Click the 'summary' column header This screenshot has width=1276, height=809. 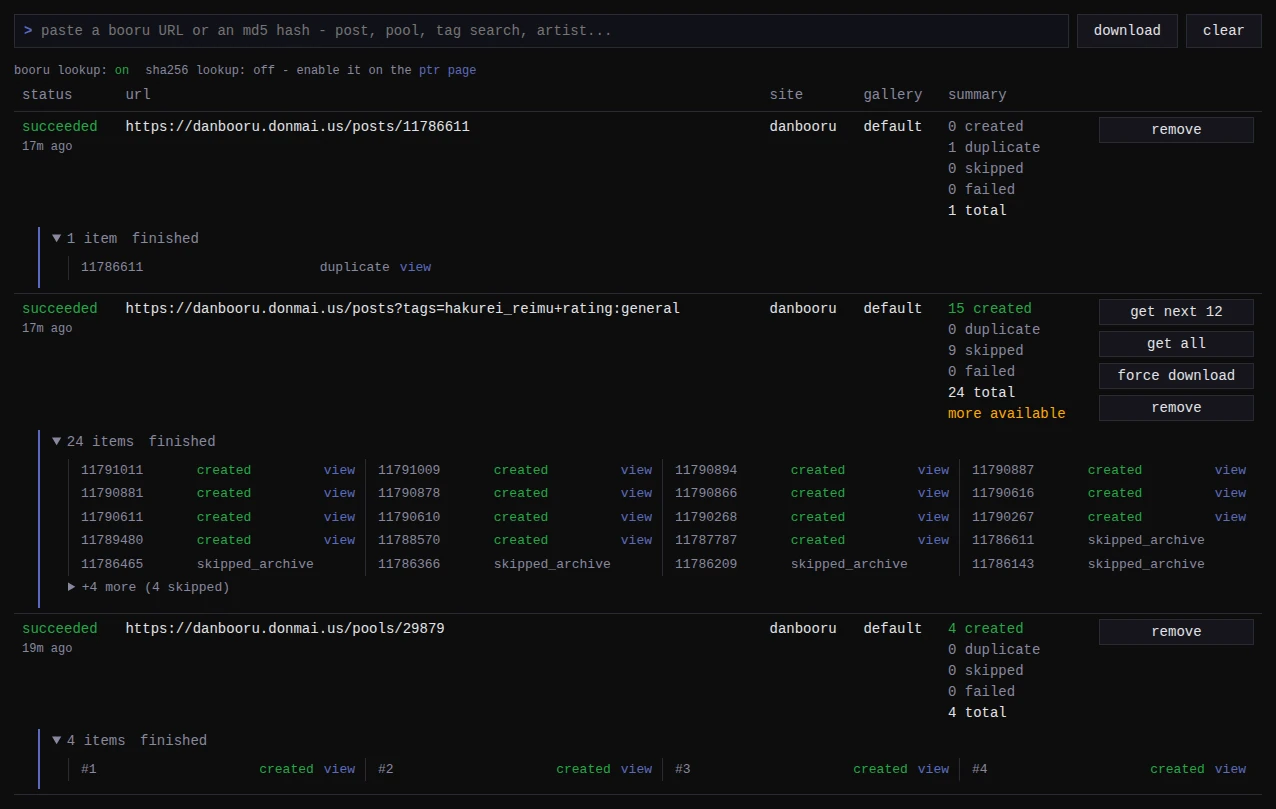pyautogui.click(x=977, y=95)
